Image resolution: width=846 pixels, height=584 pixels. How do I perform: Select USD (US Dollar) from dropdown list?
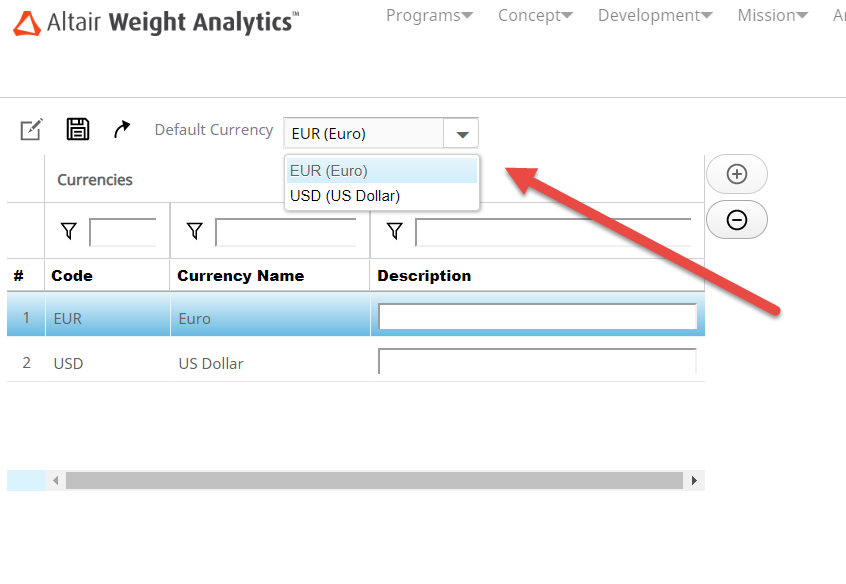345,196
